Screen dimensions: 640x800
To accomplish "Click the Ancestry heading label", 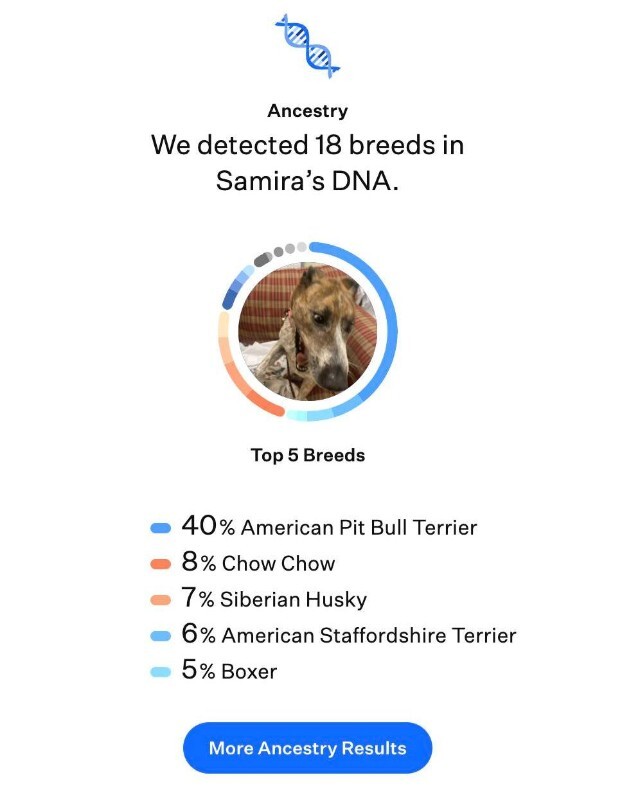I will (306, 110).
